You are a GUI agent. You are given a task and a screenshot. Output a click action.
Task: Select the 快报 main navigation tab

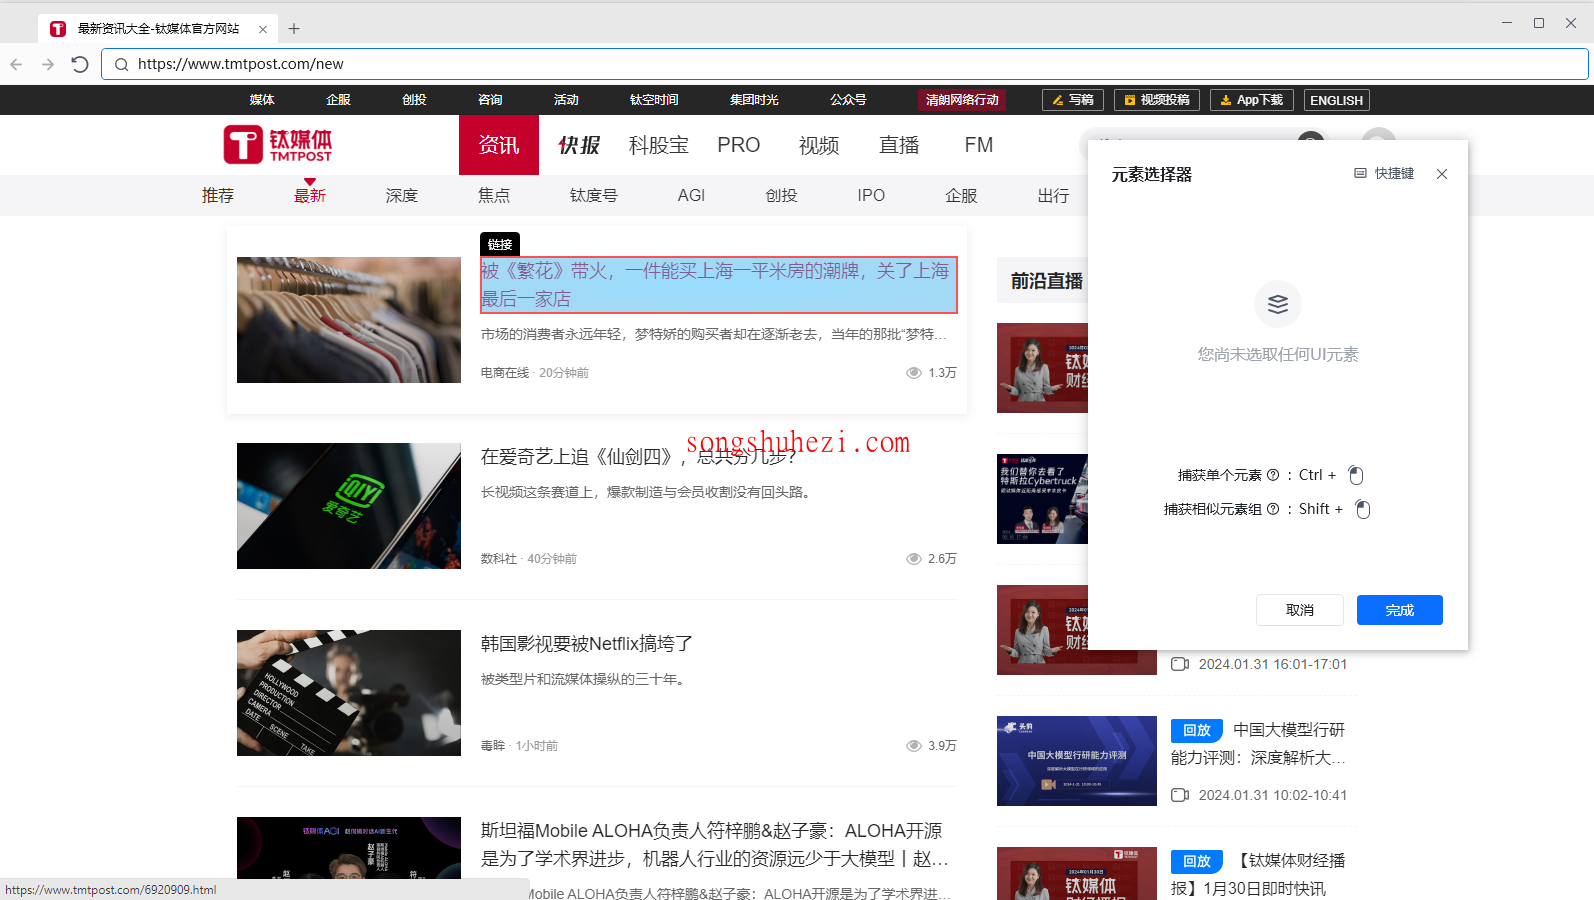pos(579,145)
